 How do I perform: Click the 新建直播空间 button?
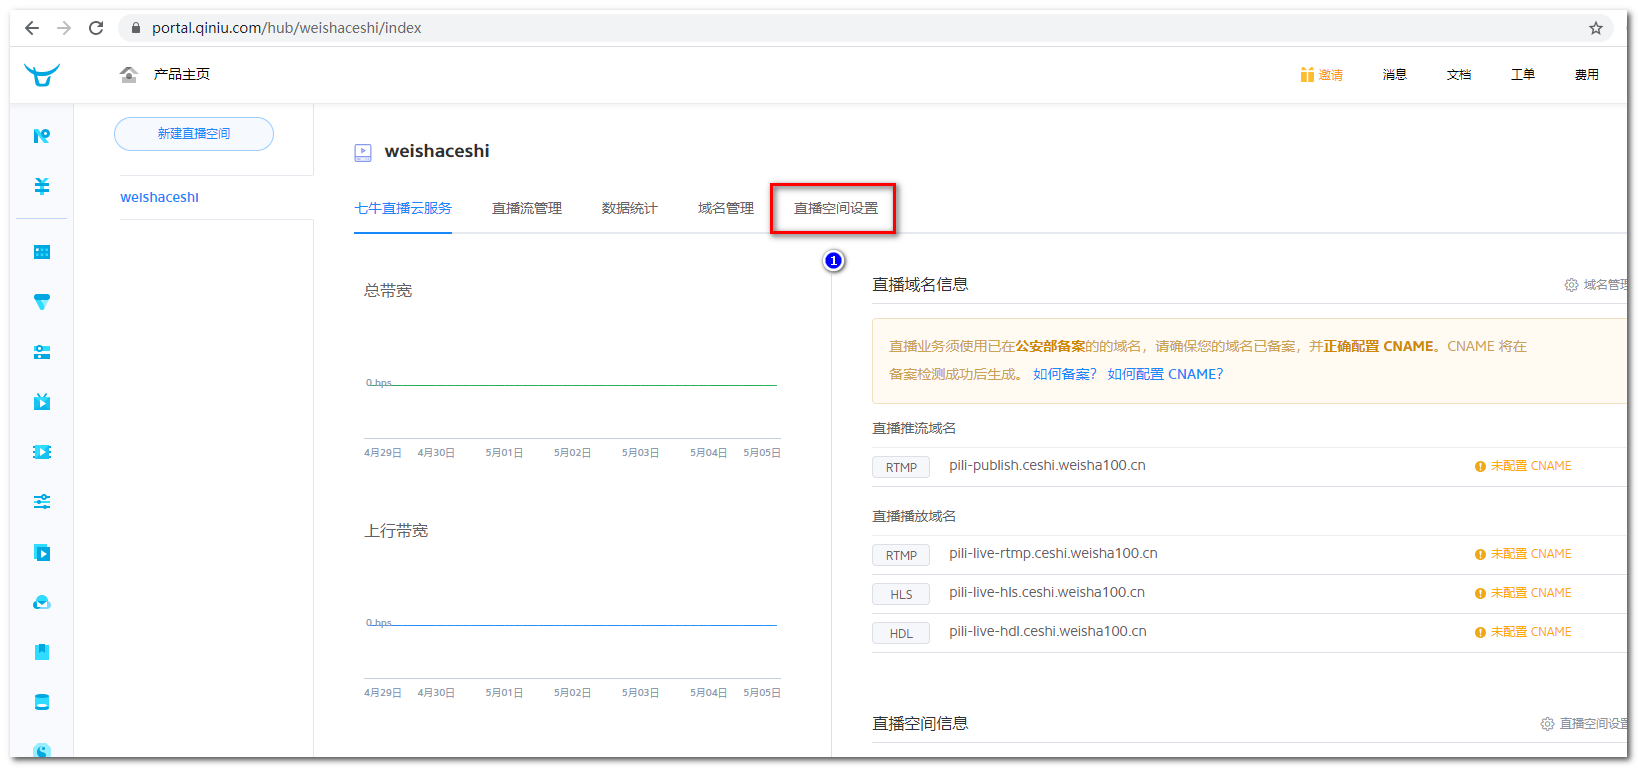[x=194, y=134]
